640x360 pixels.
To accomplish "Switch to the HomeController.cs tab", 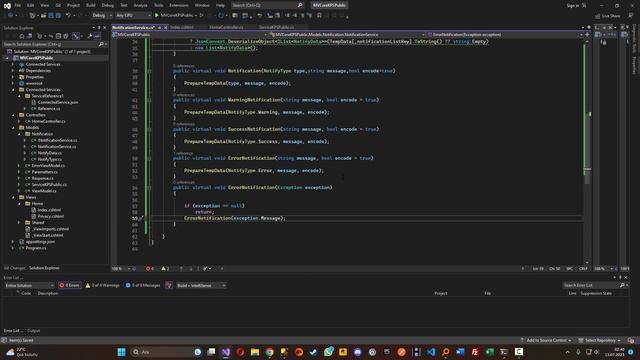I will coord(226,27).
